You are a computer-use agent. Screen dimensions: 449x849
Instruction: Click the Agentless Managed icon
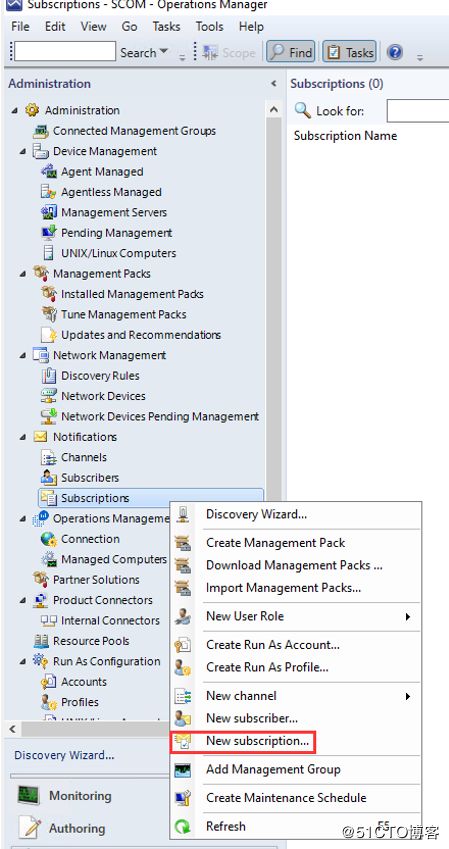[49, 192]
